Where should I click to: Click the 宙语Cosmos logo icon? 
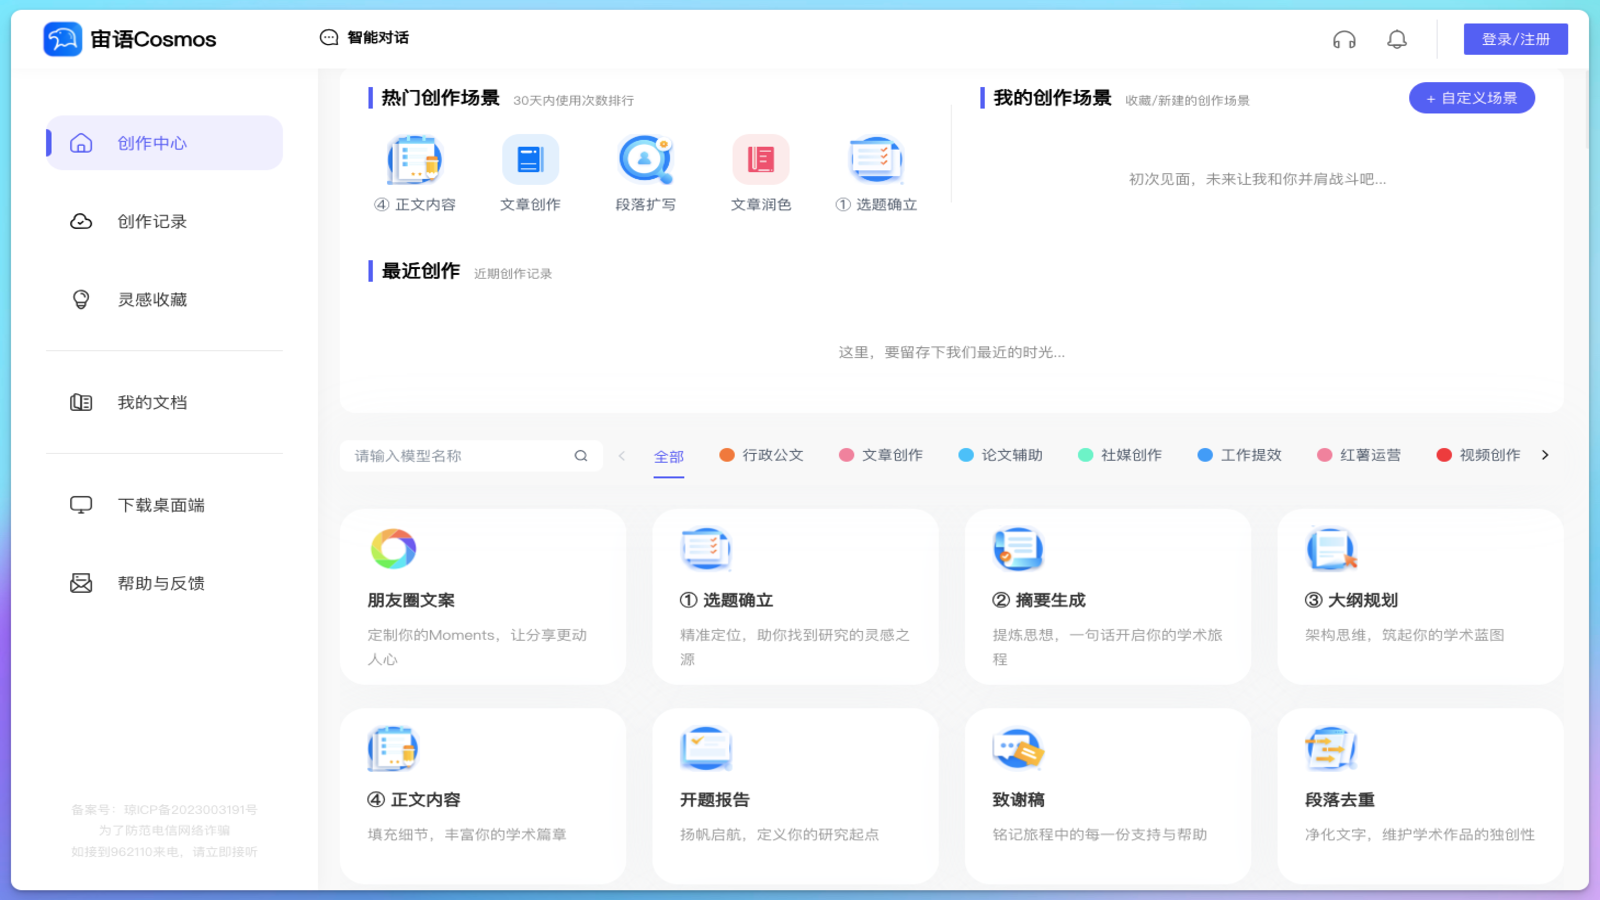pyautogui.click(x=63, y=39)
